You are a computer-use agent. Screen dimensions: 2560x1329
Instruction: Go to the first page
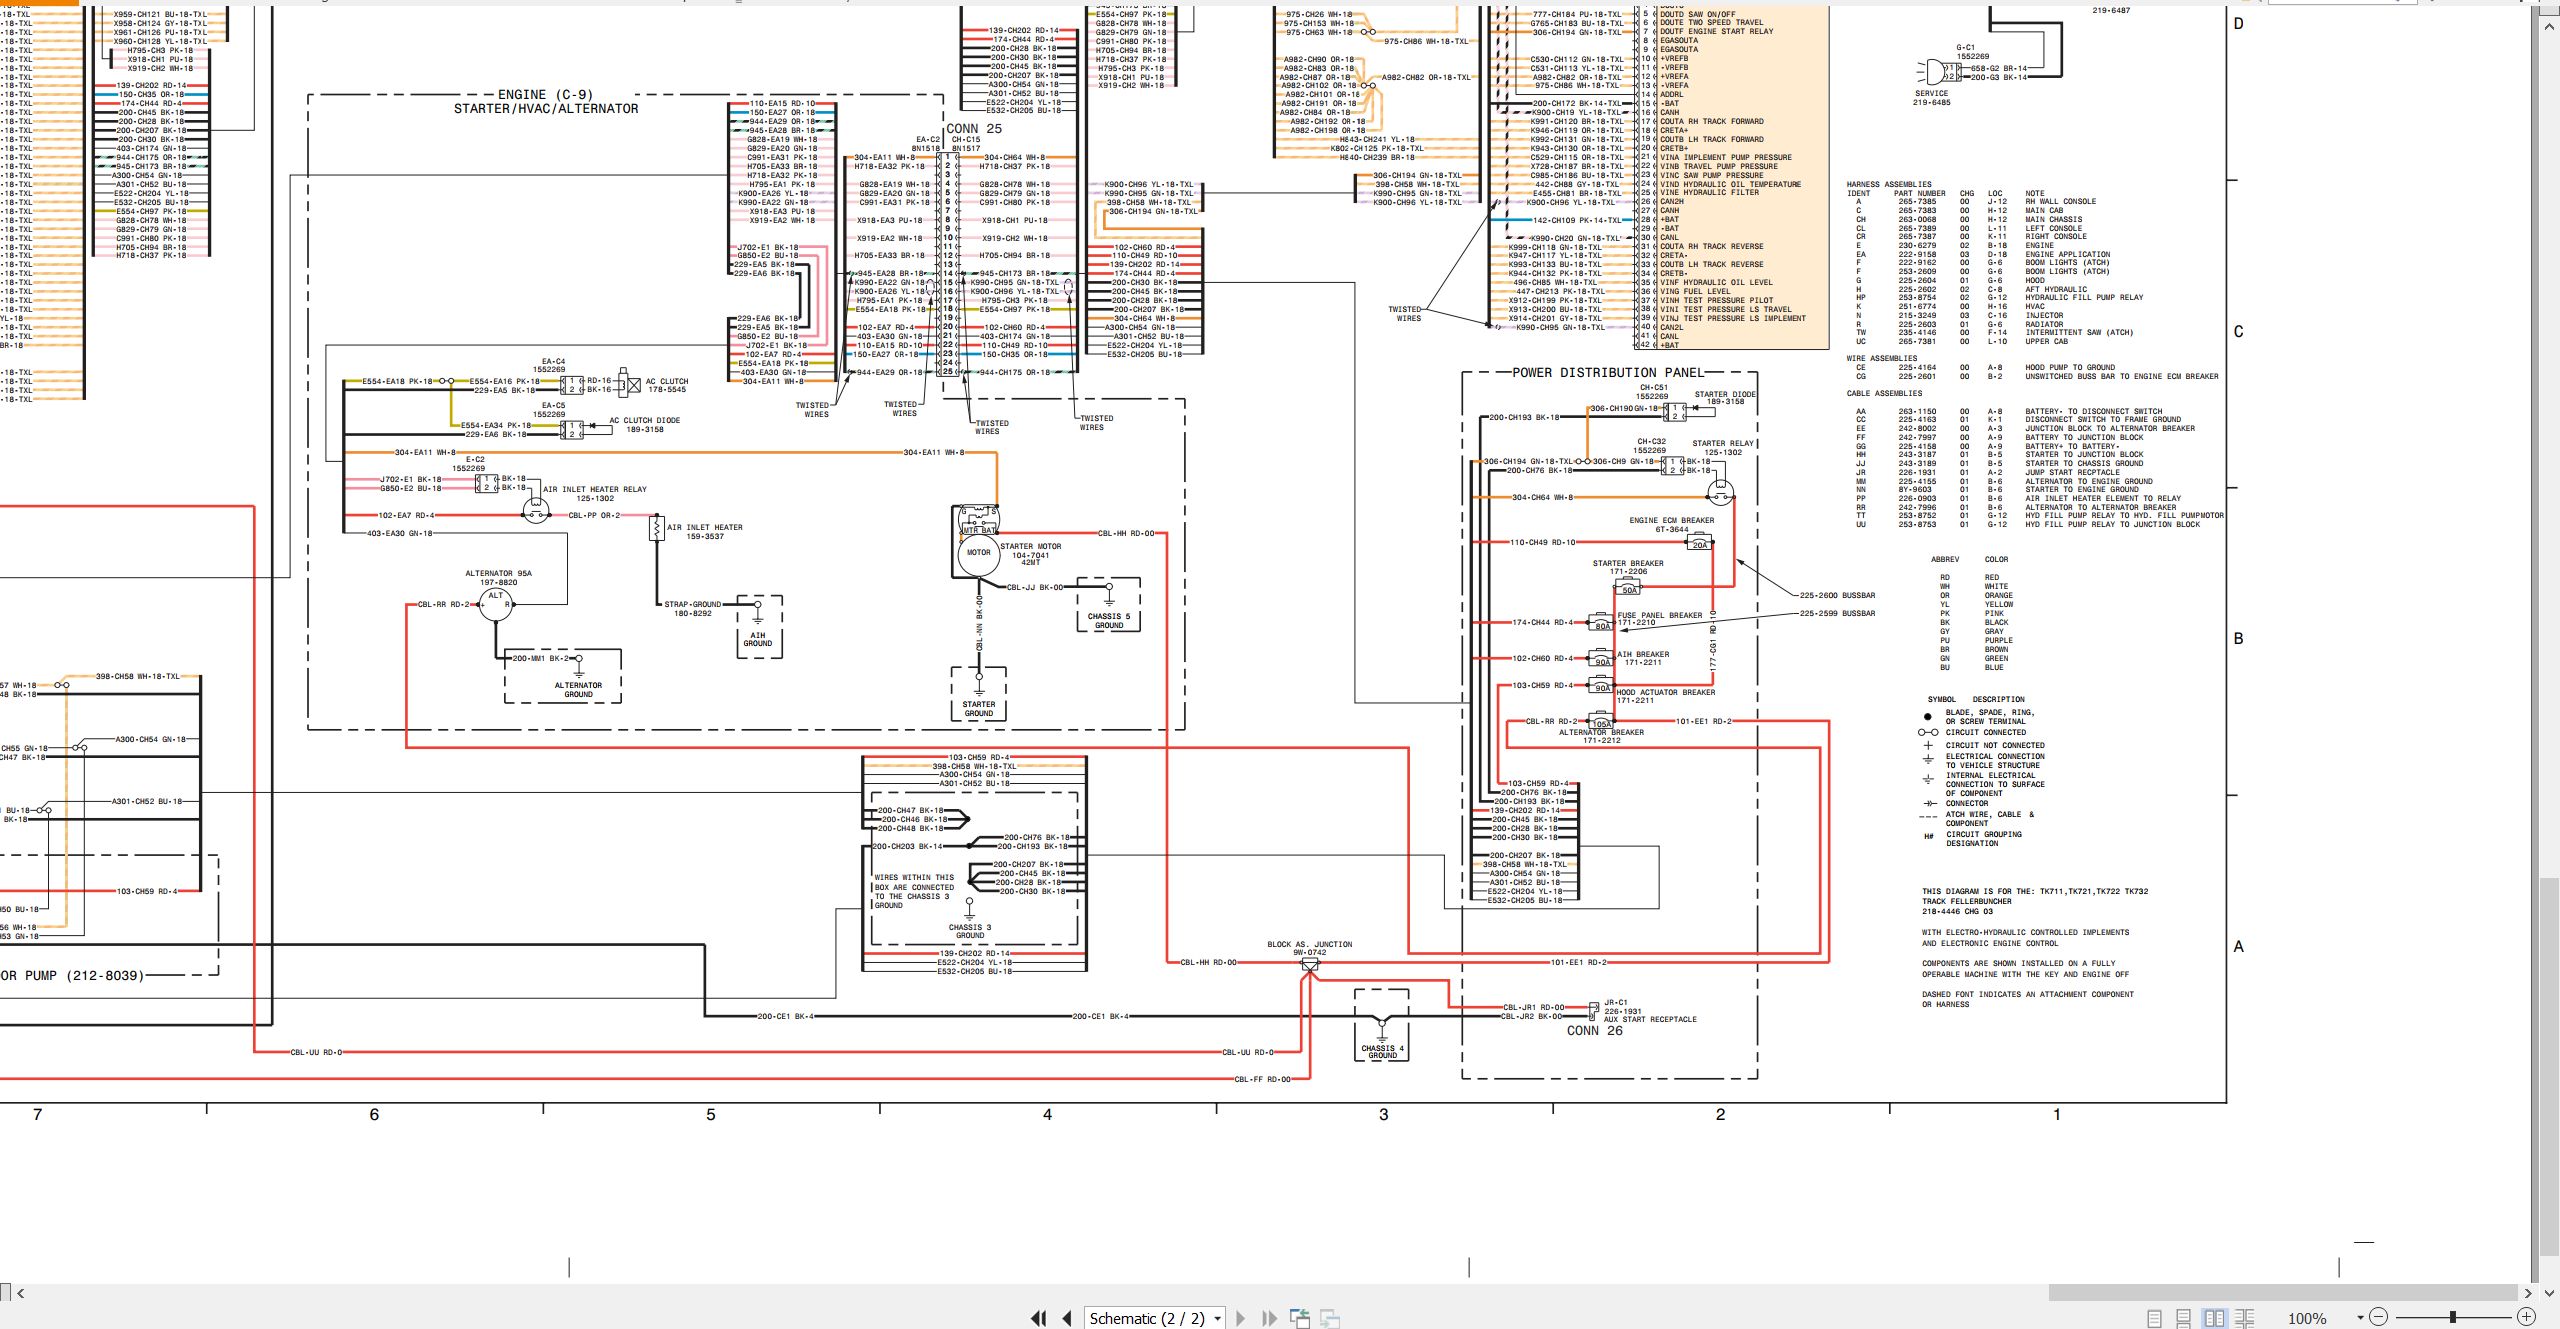click(x=1039, y=1318)
